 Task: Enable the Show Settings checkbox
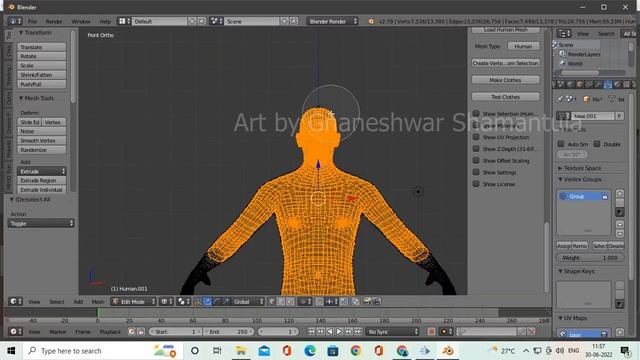[x=476, y=172]
